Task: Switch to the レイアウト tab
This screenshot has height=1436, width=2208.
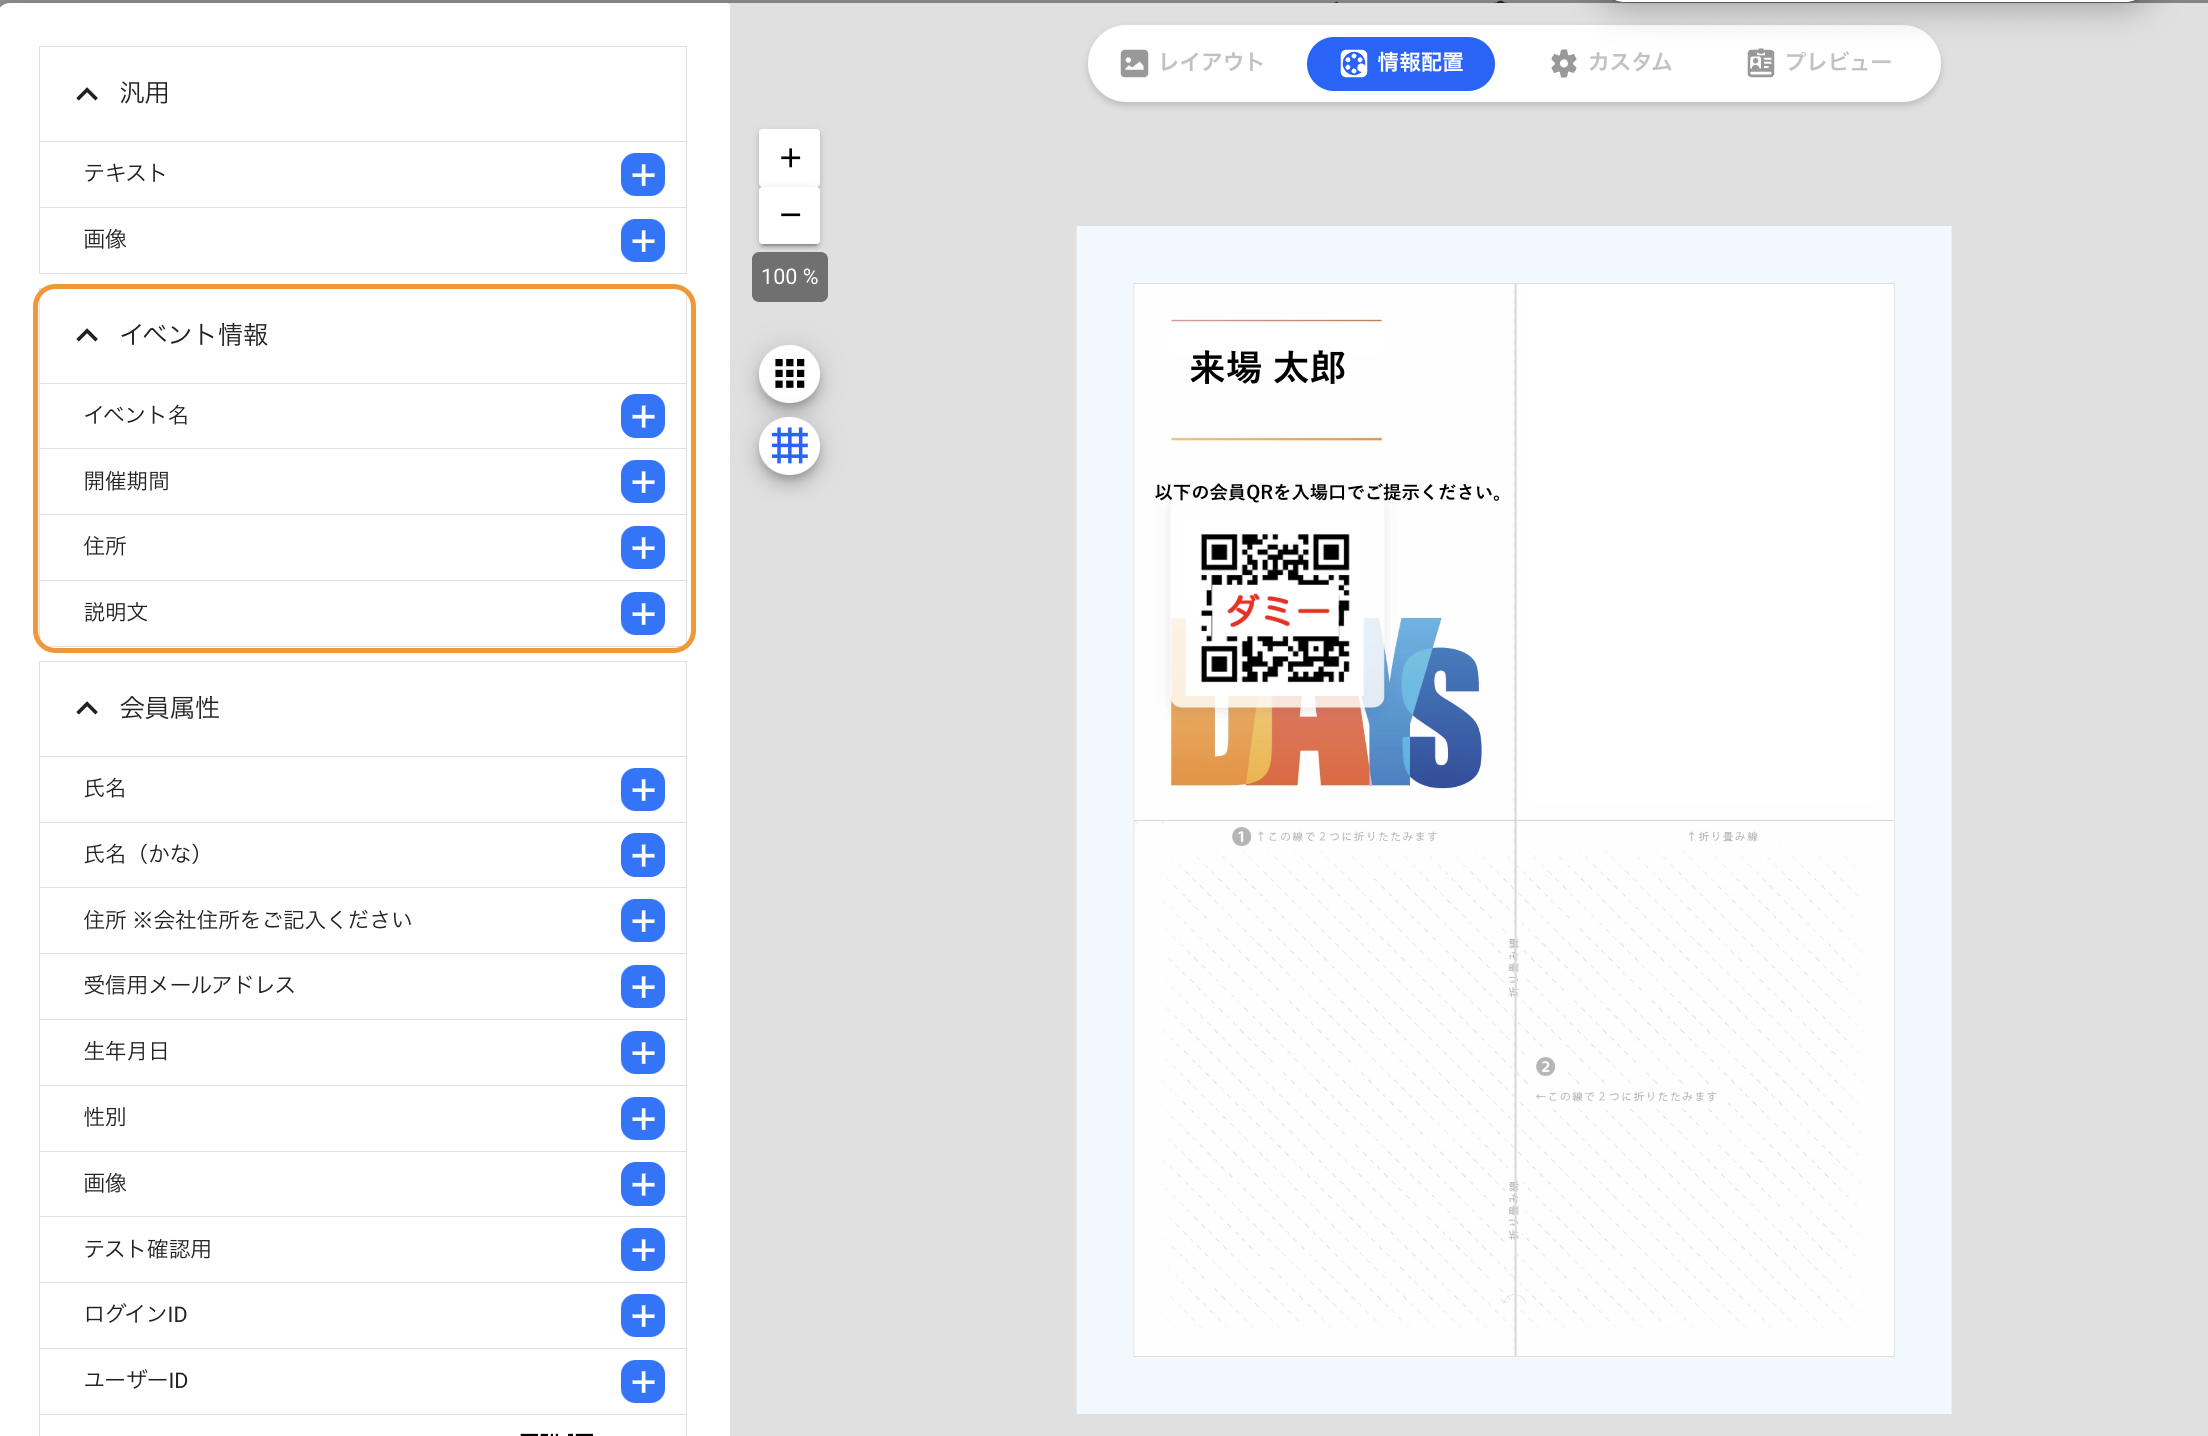Action: tap(1192, 63)
